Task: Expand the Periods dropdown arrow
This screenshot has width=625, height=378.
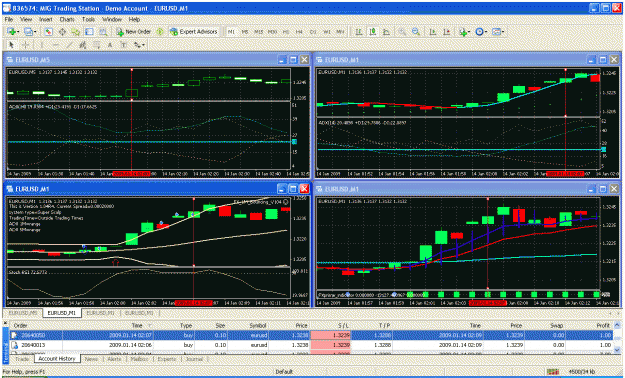Action: click(486, 32)
